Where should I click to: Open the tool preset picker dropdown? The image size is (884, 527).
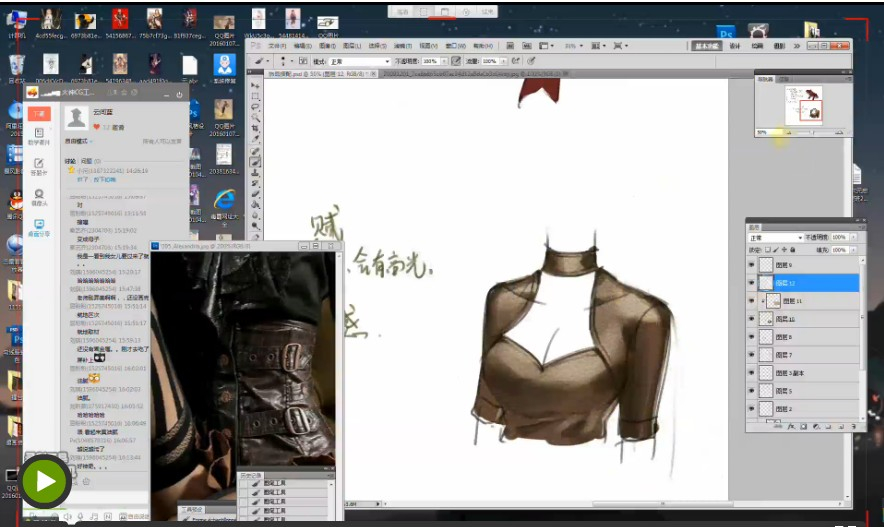[x=268, y=61]
